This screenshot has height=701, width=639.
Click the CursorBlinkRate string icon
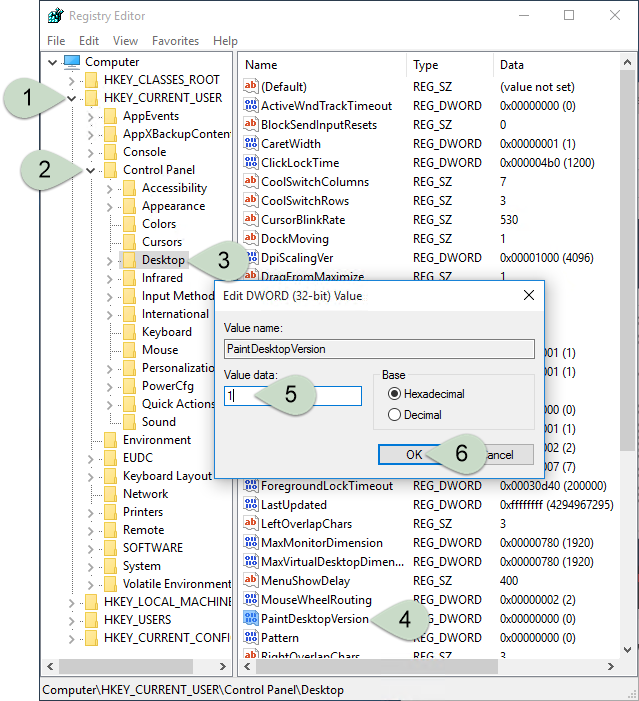[x=250, y=220]
